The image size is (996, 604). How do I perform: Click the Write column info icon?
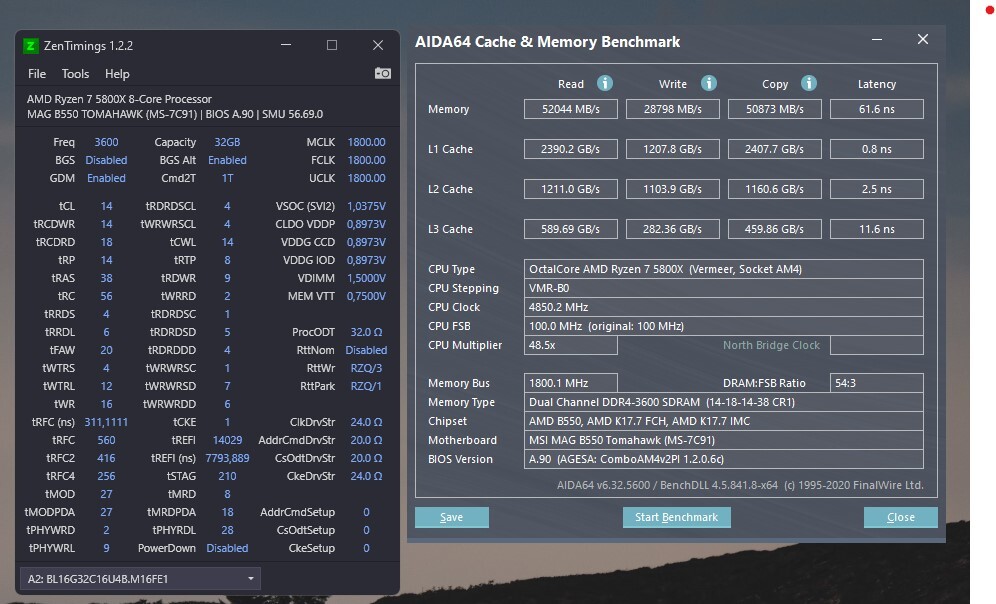[709, 83]
